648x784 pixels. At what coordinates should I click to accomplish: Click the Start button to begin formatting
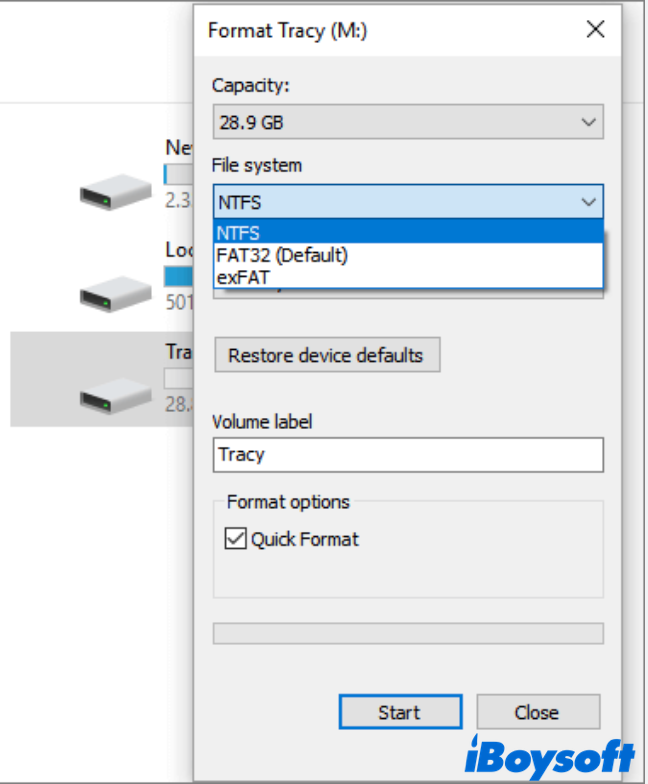tap(400, 712)
